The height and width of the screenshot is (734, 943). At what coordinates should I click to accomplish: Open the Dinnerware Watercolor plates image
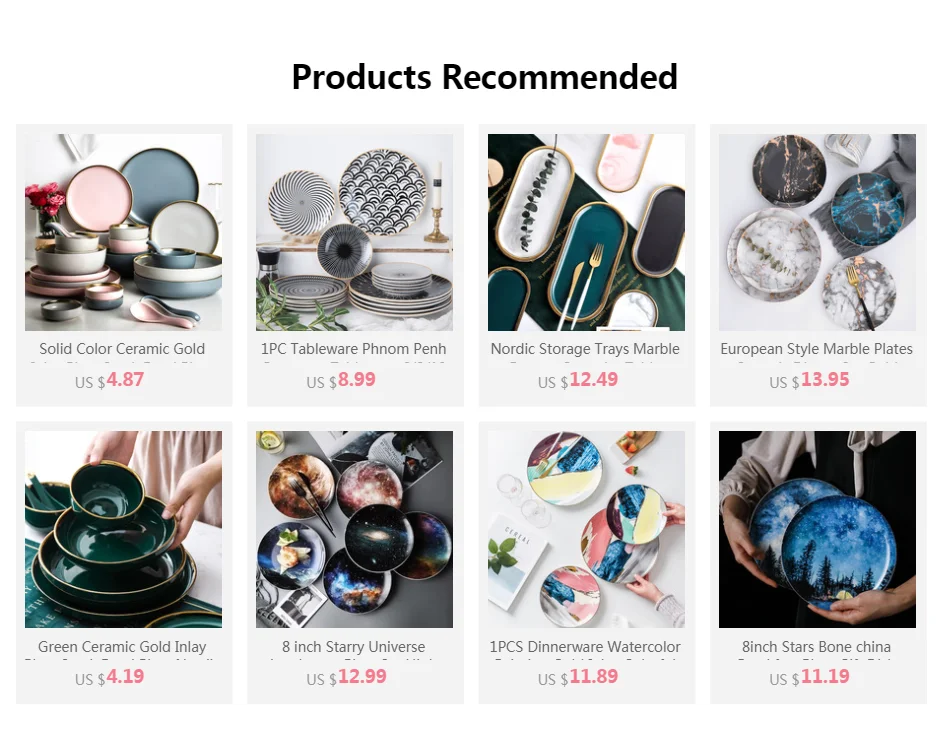pyautogui.click(x=586, y=529)
